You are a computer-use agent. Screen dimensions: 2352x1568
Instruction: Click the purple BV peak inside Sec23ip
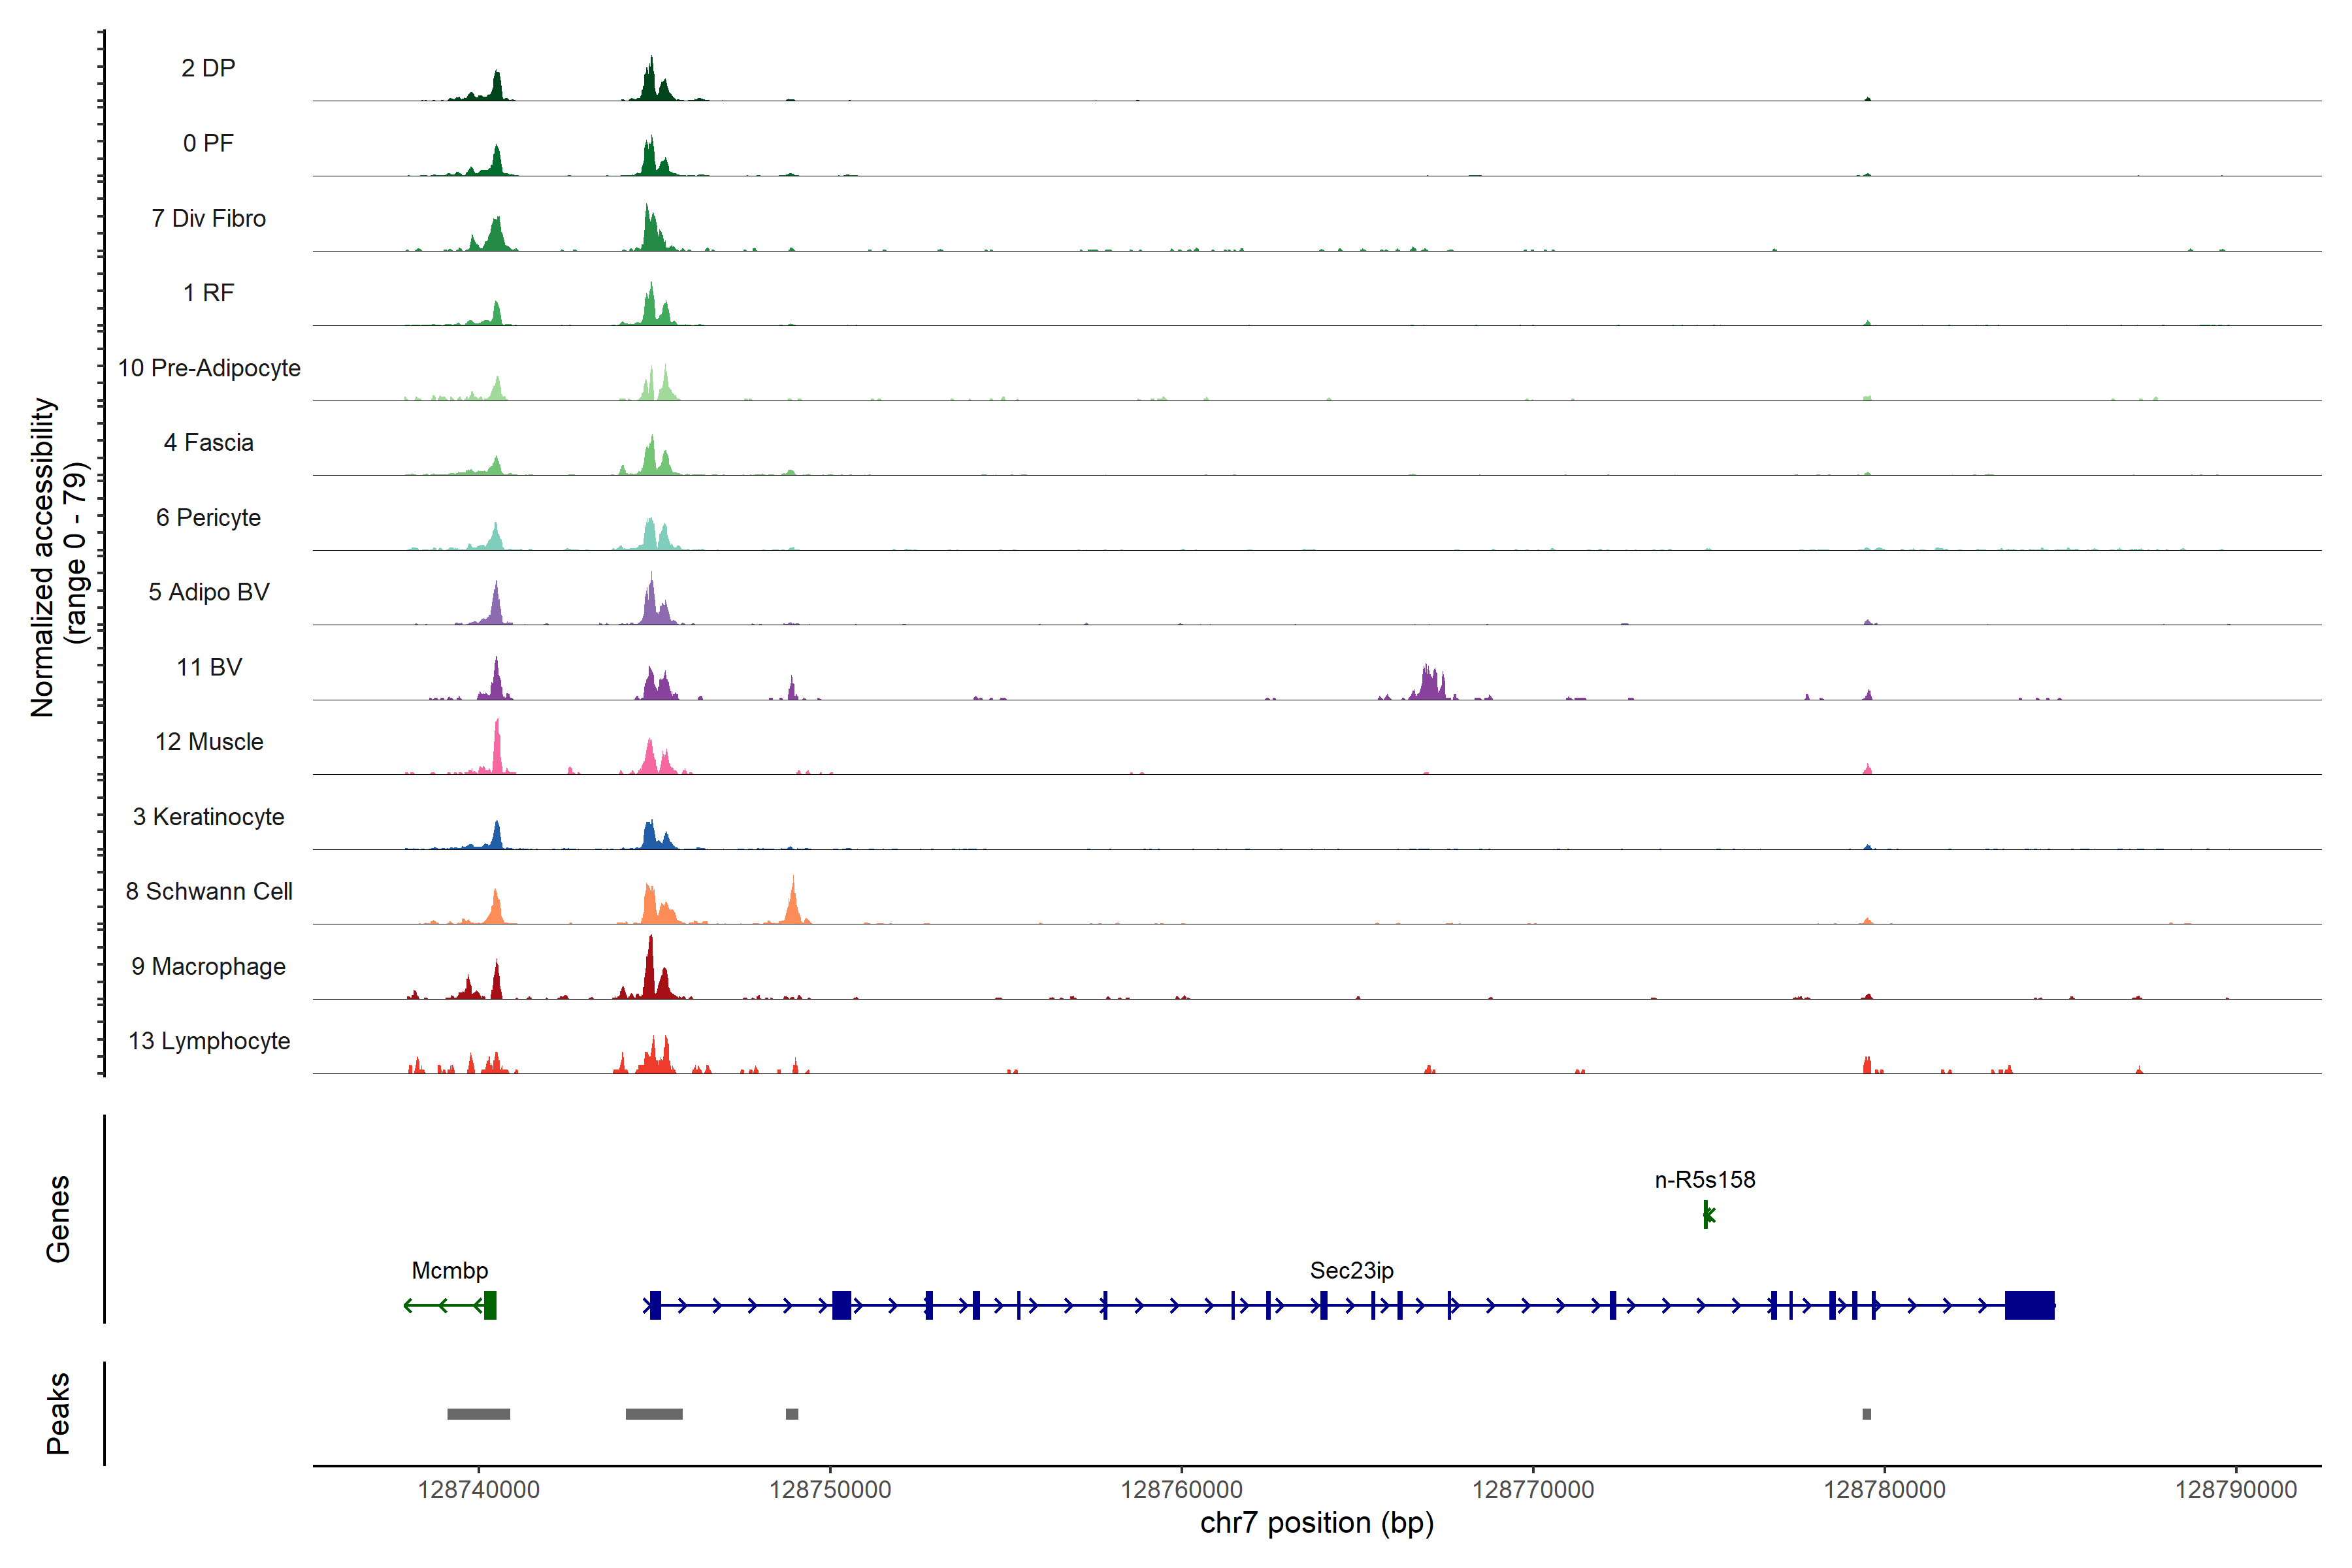[1429, 685]
